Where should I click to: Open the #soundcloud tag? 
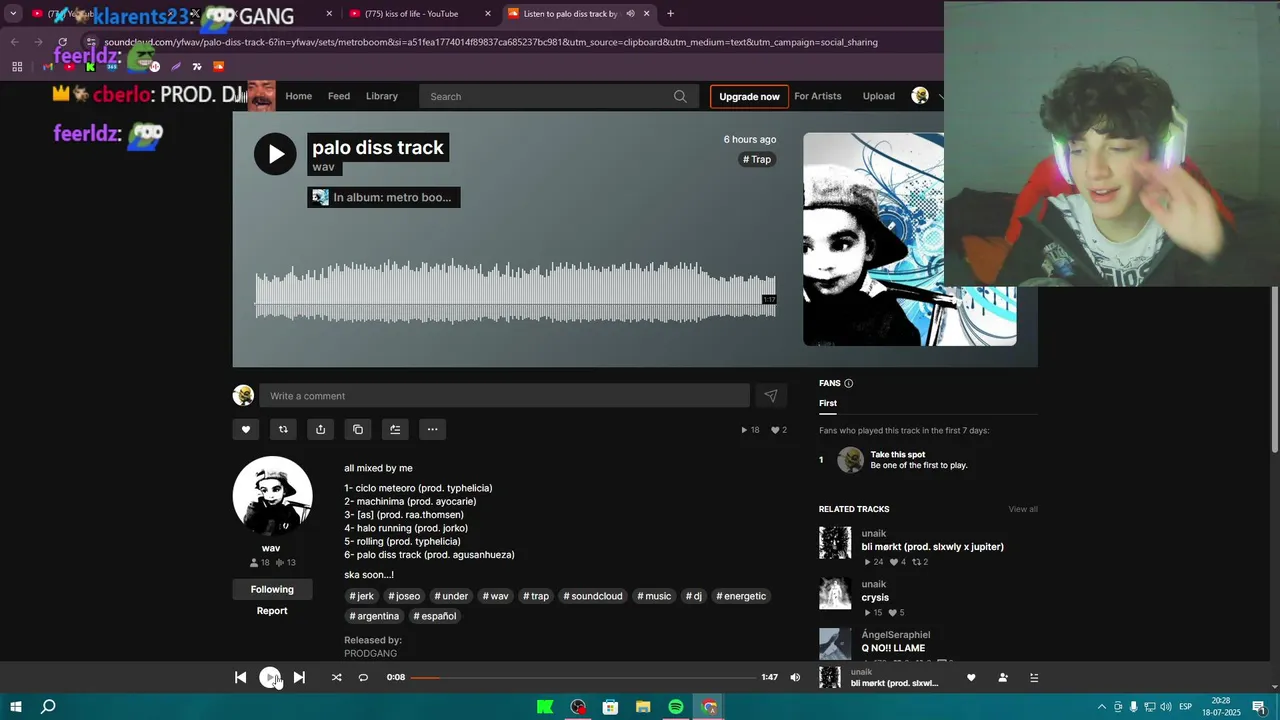pos(593,596)
